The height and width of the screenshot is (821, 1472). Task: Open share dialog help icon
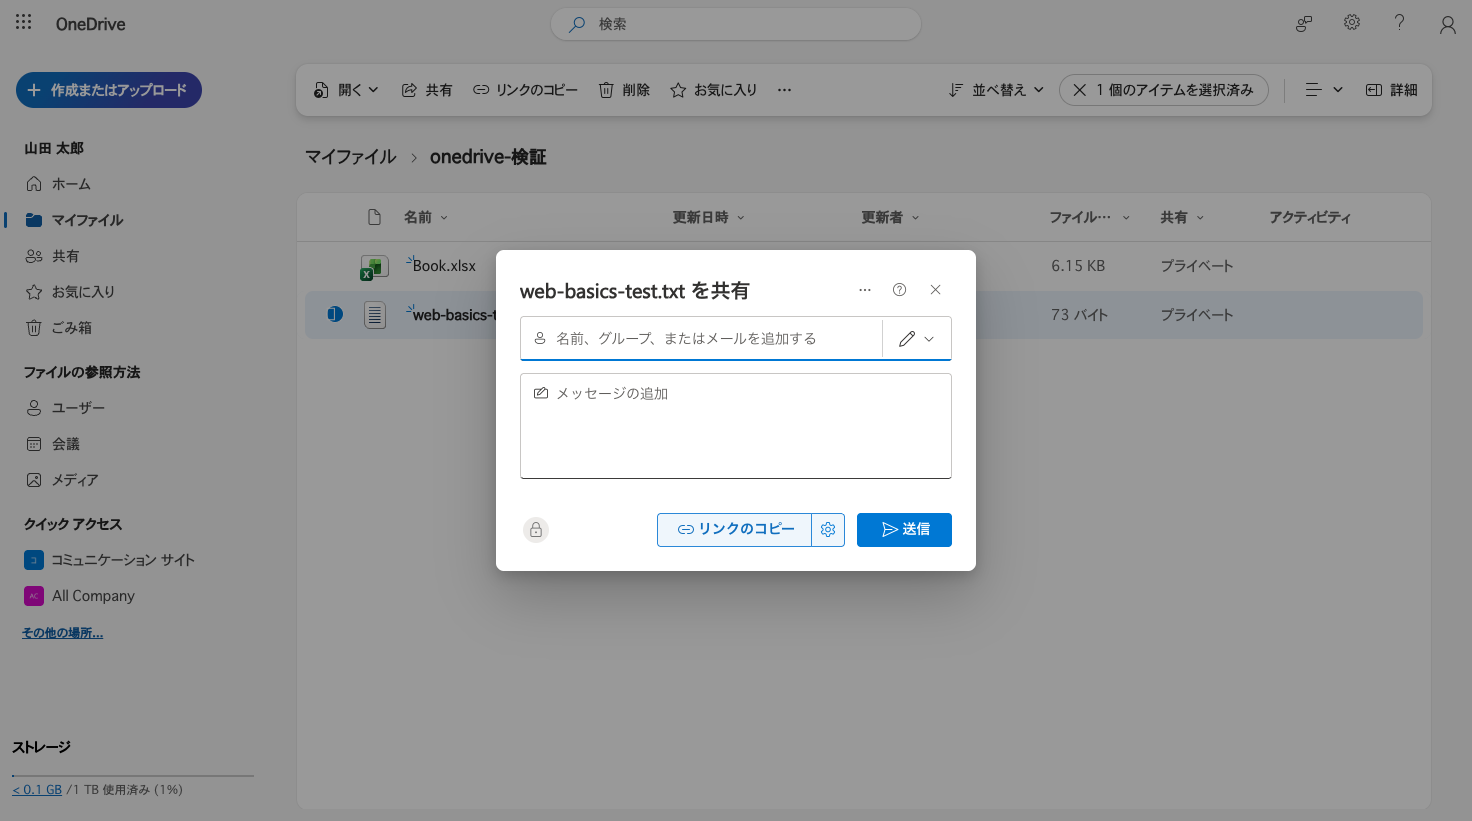tap(899, 290)
